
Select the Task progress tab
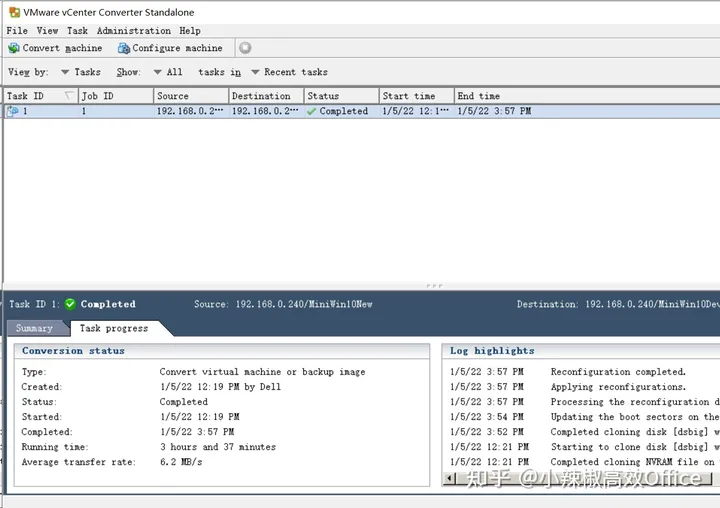pyautogui.click(x=114, y=328)
